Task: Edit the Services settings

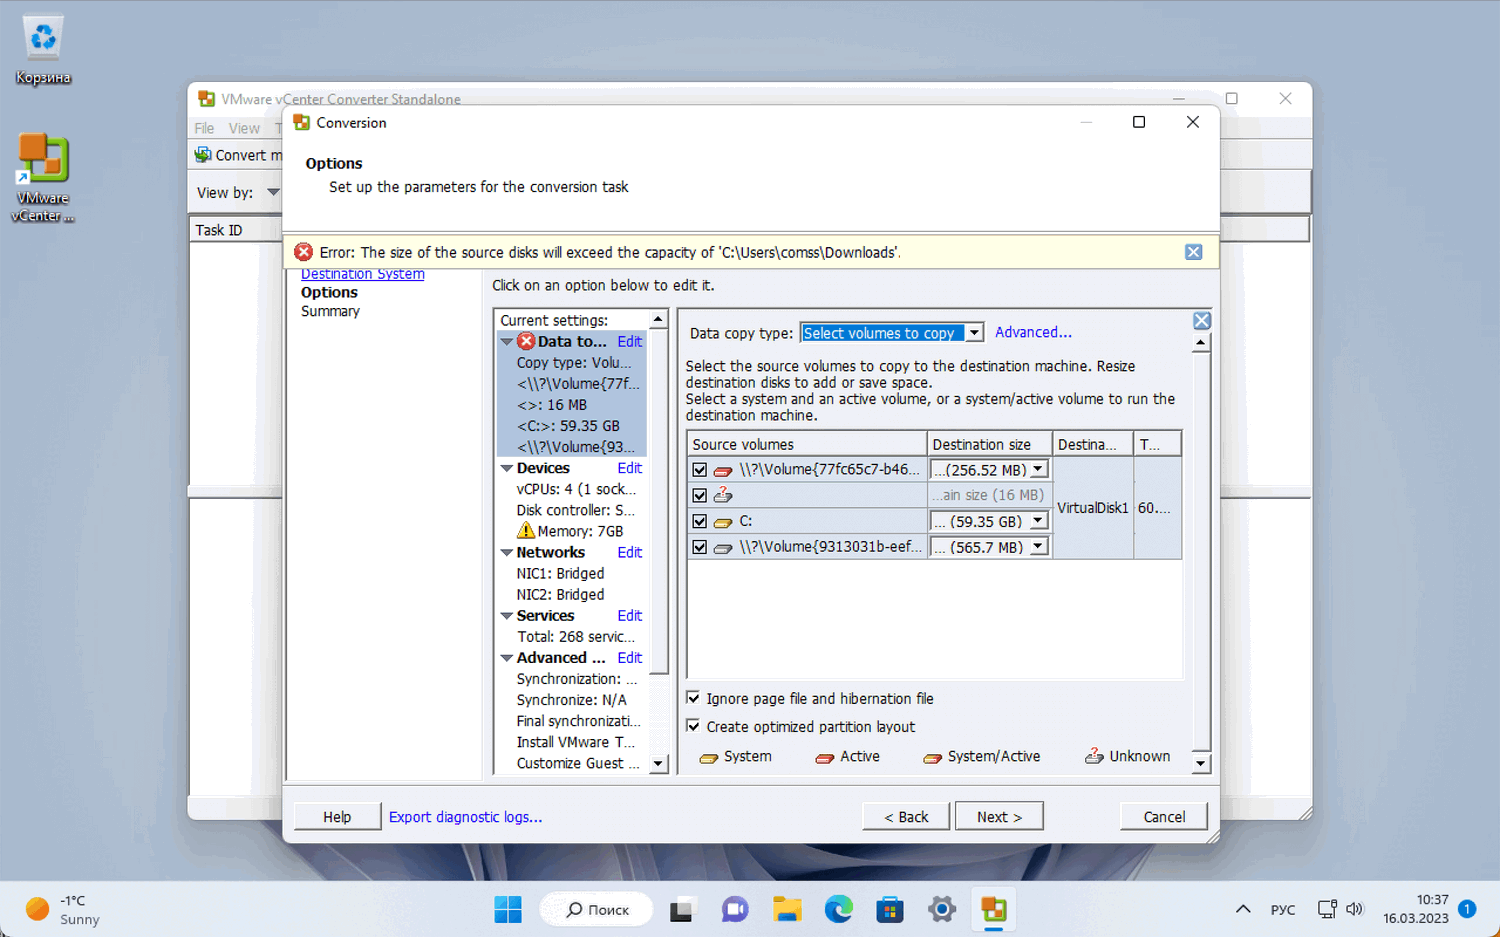Action: 630,616
